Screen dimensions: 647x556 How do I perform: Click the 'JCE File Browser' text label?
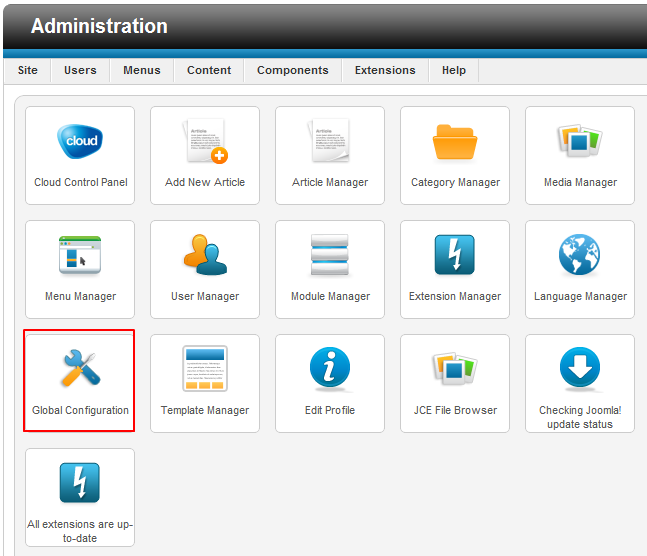[455, 410]
